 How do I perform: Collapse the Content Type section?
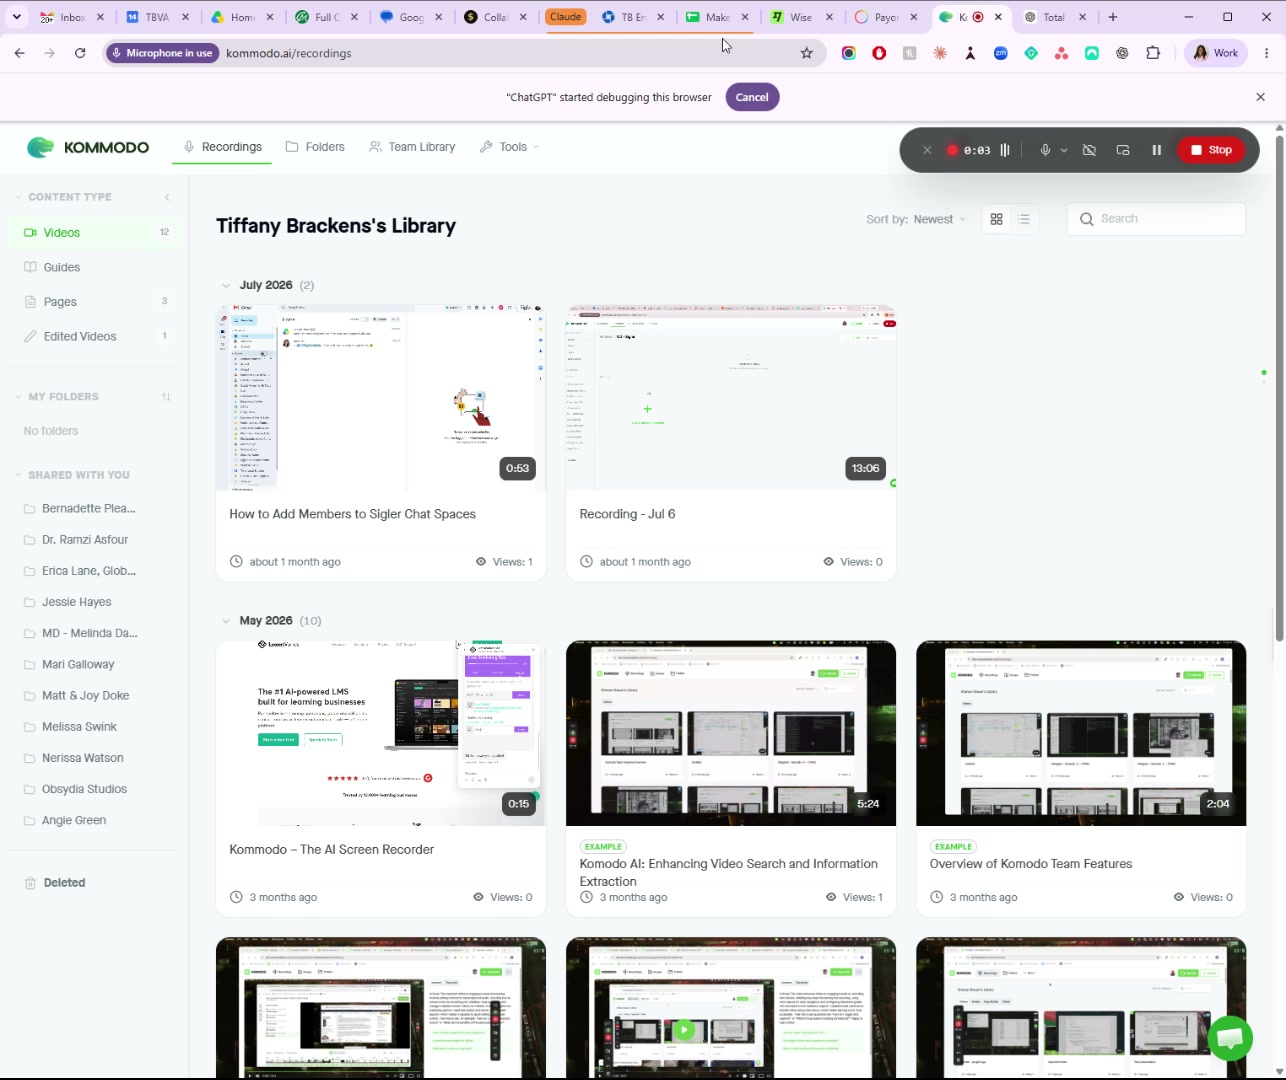click(x=62, y=197)
